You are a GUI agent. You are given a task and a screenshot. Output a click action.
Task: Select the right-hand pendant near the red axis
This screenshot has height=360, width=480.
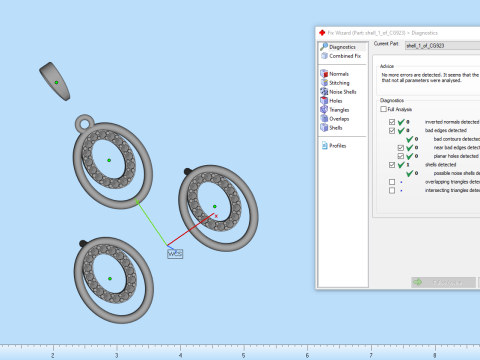point(218,208)
